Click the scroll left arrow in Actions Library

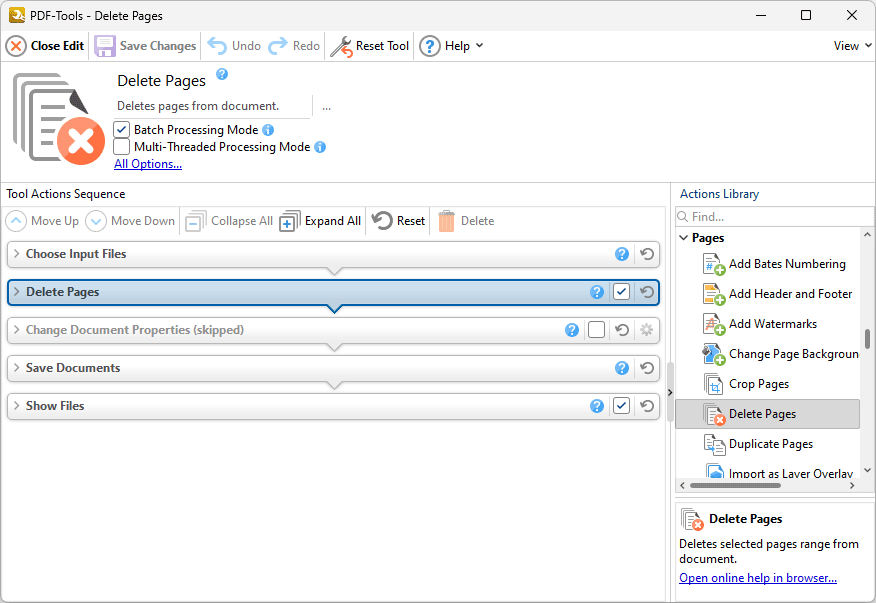pyautogui.click(x=682, y=486)
